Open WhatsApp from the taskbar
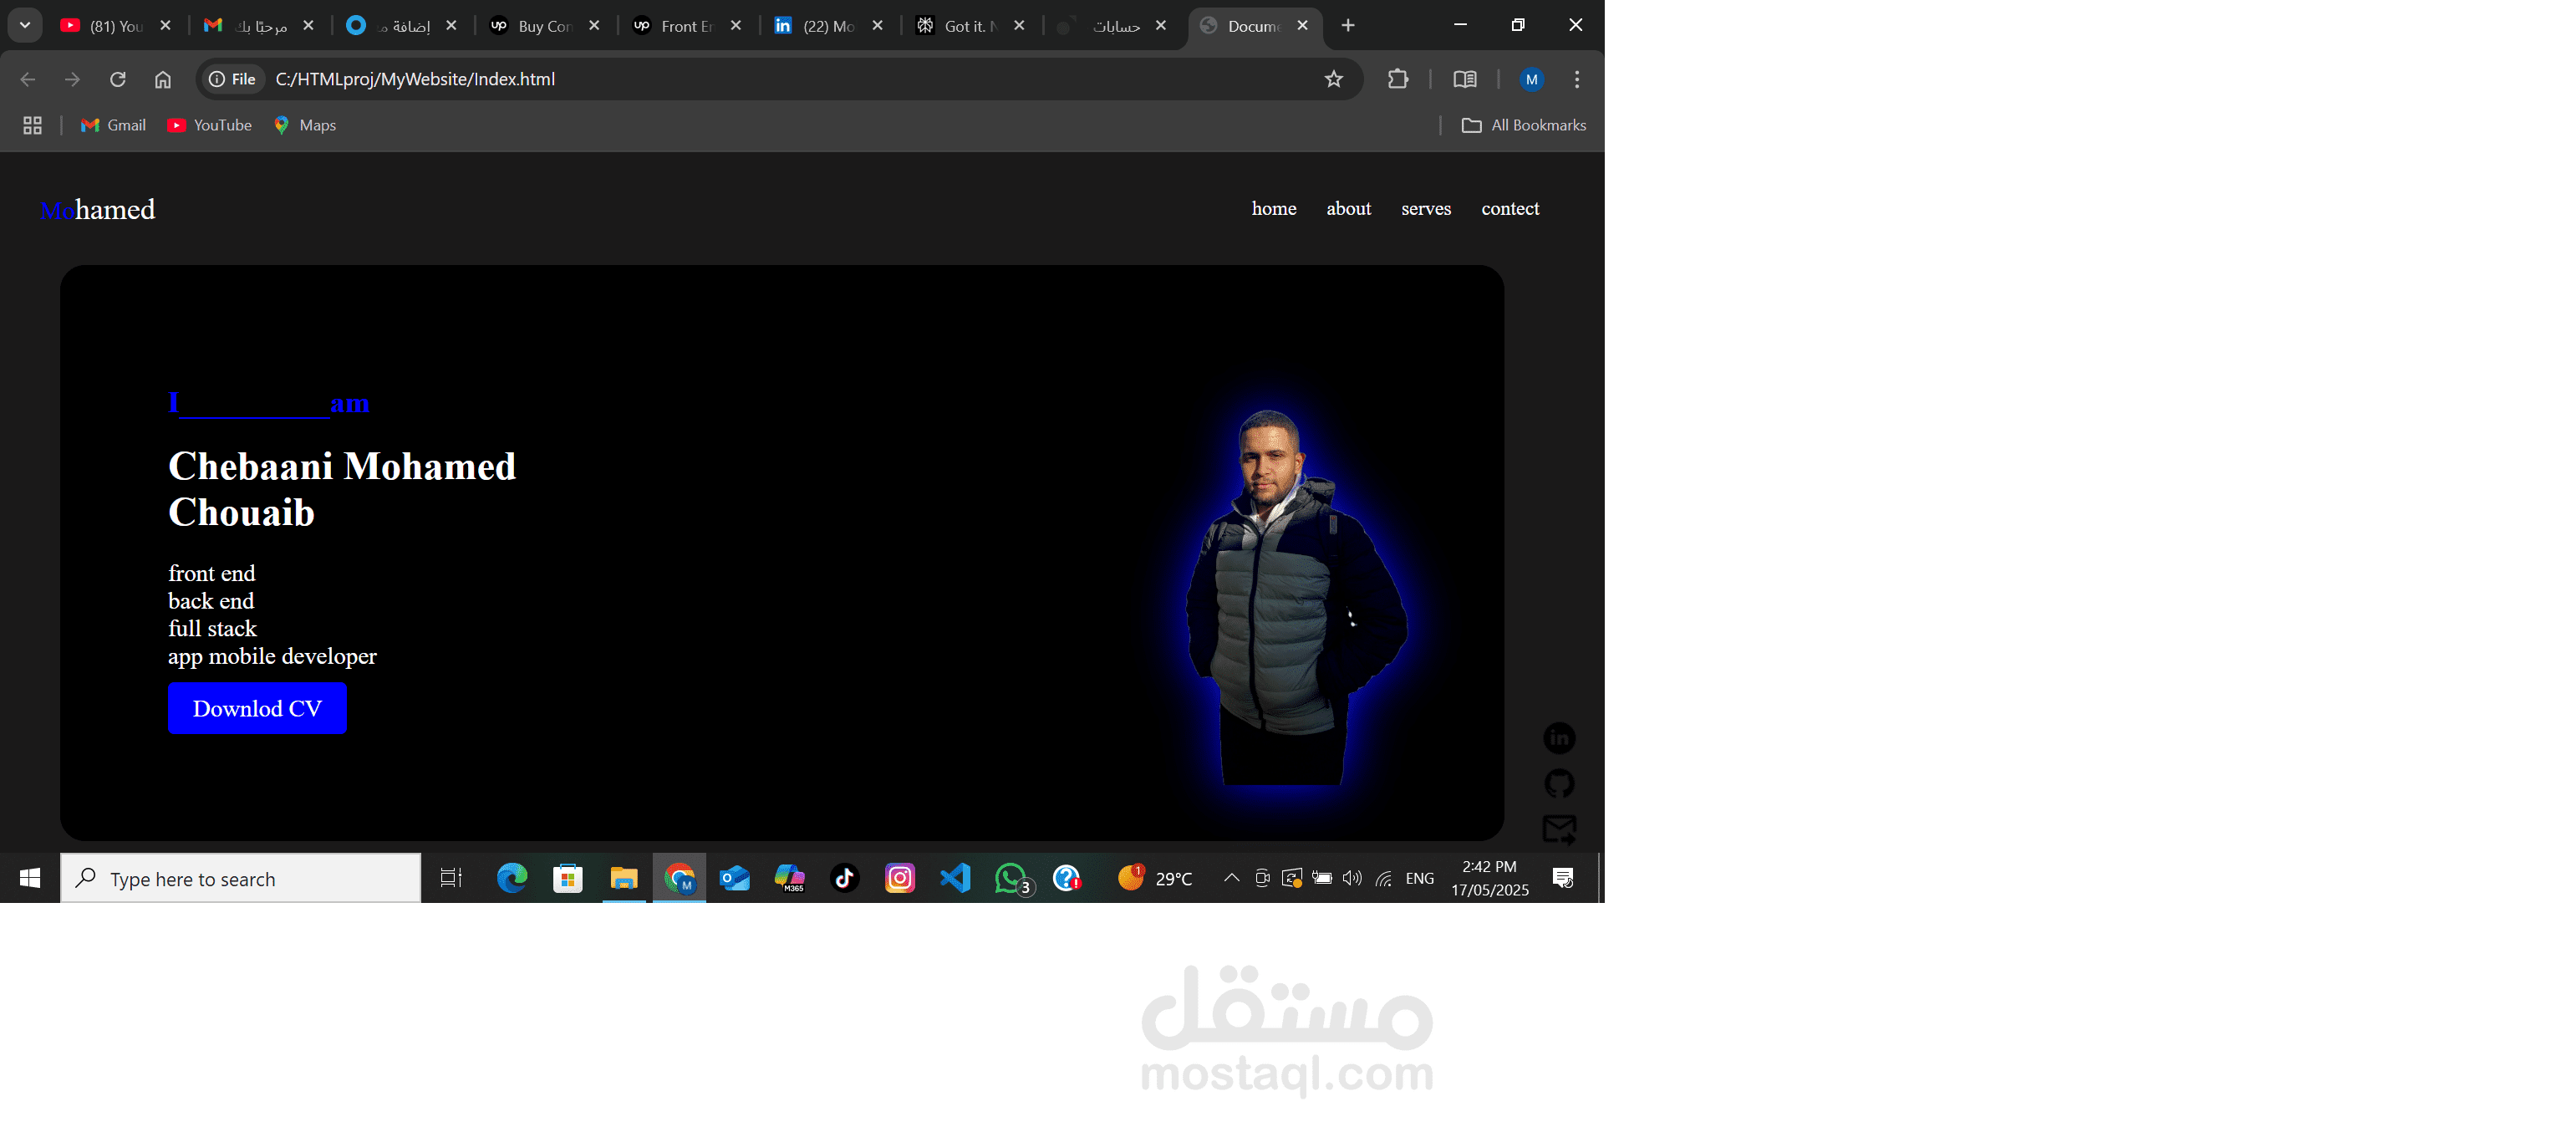 pyautogui.click(x=1012, y=878)
